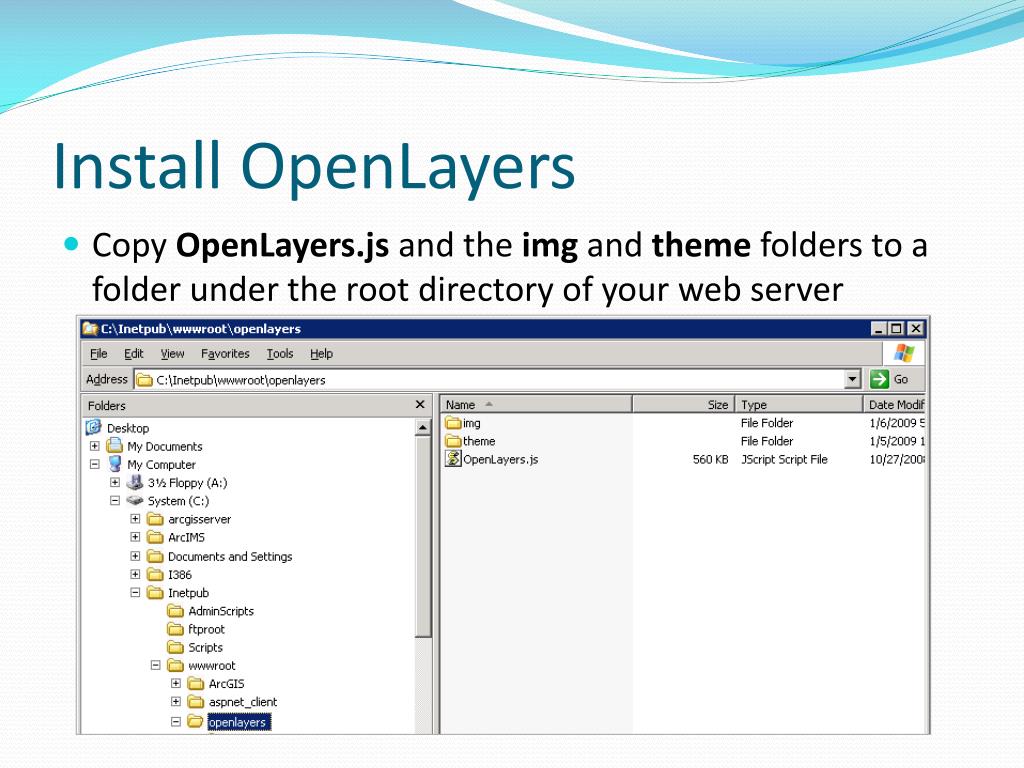The width and height of the screenshot is (1024, 768).
Task: Click the Windows flag logo in menu bar
Action: coord(904,353)
